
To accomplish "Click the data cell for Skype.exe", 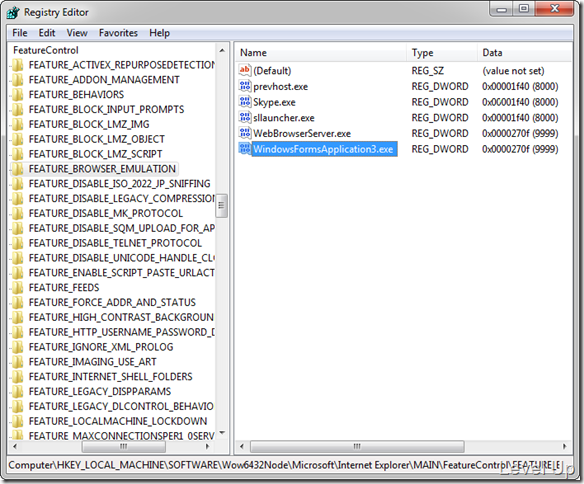I will (x=520, y=102).
